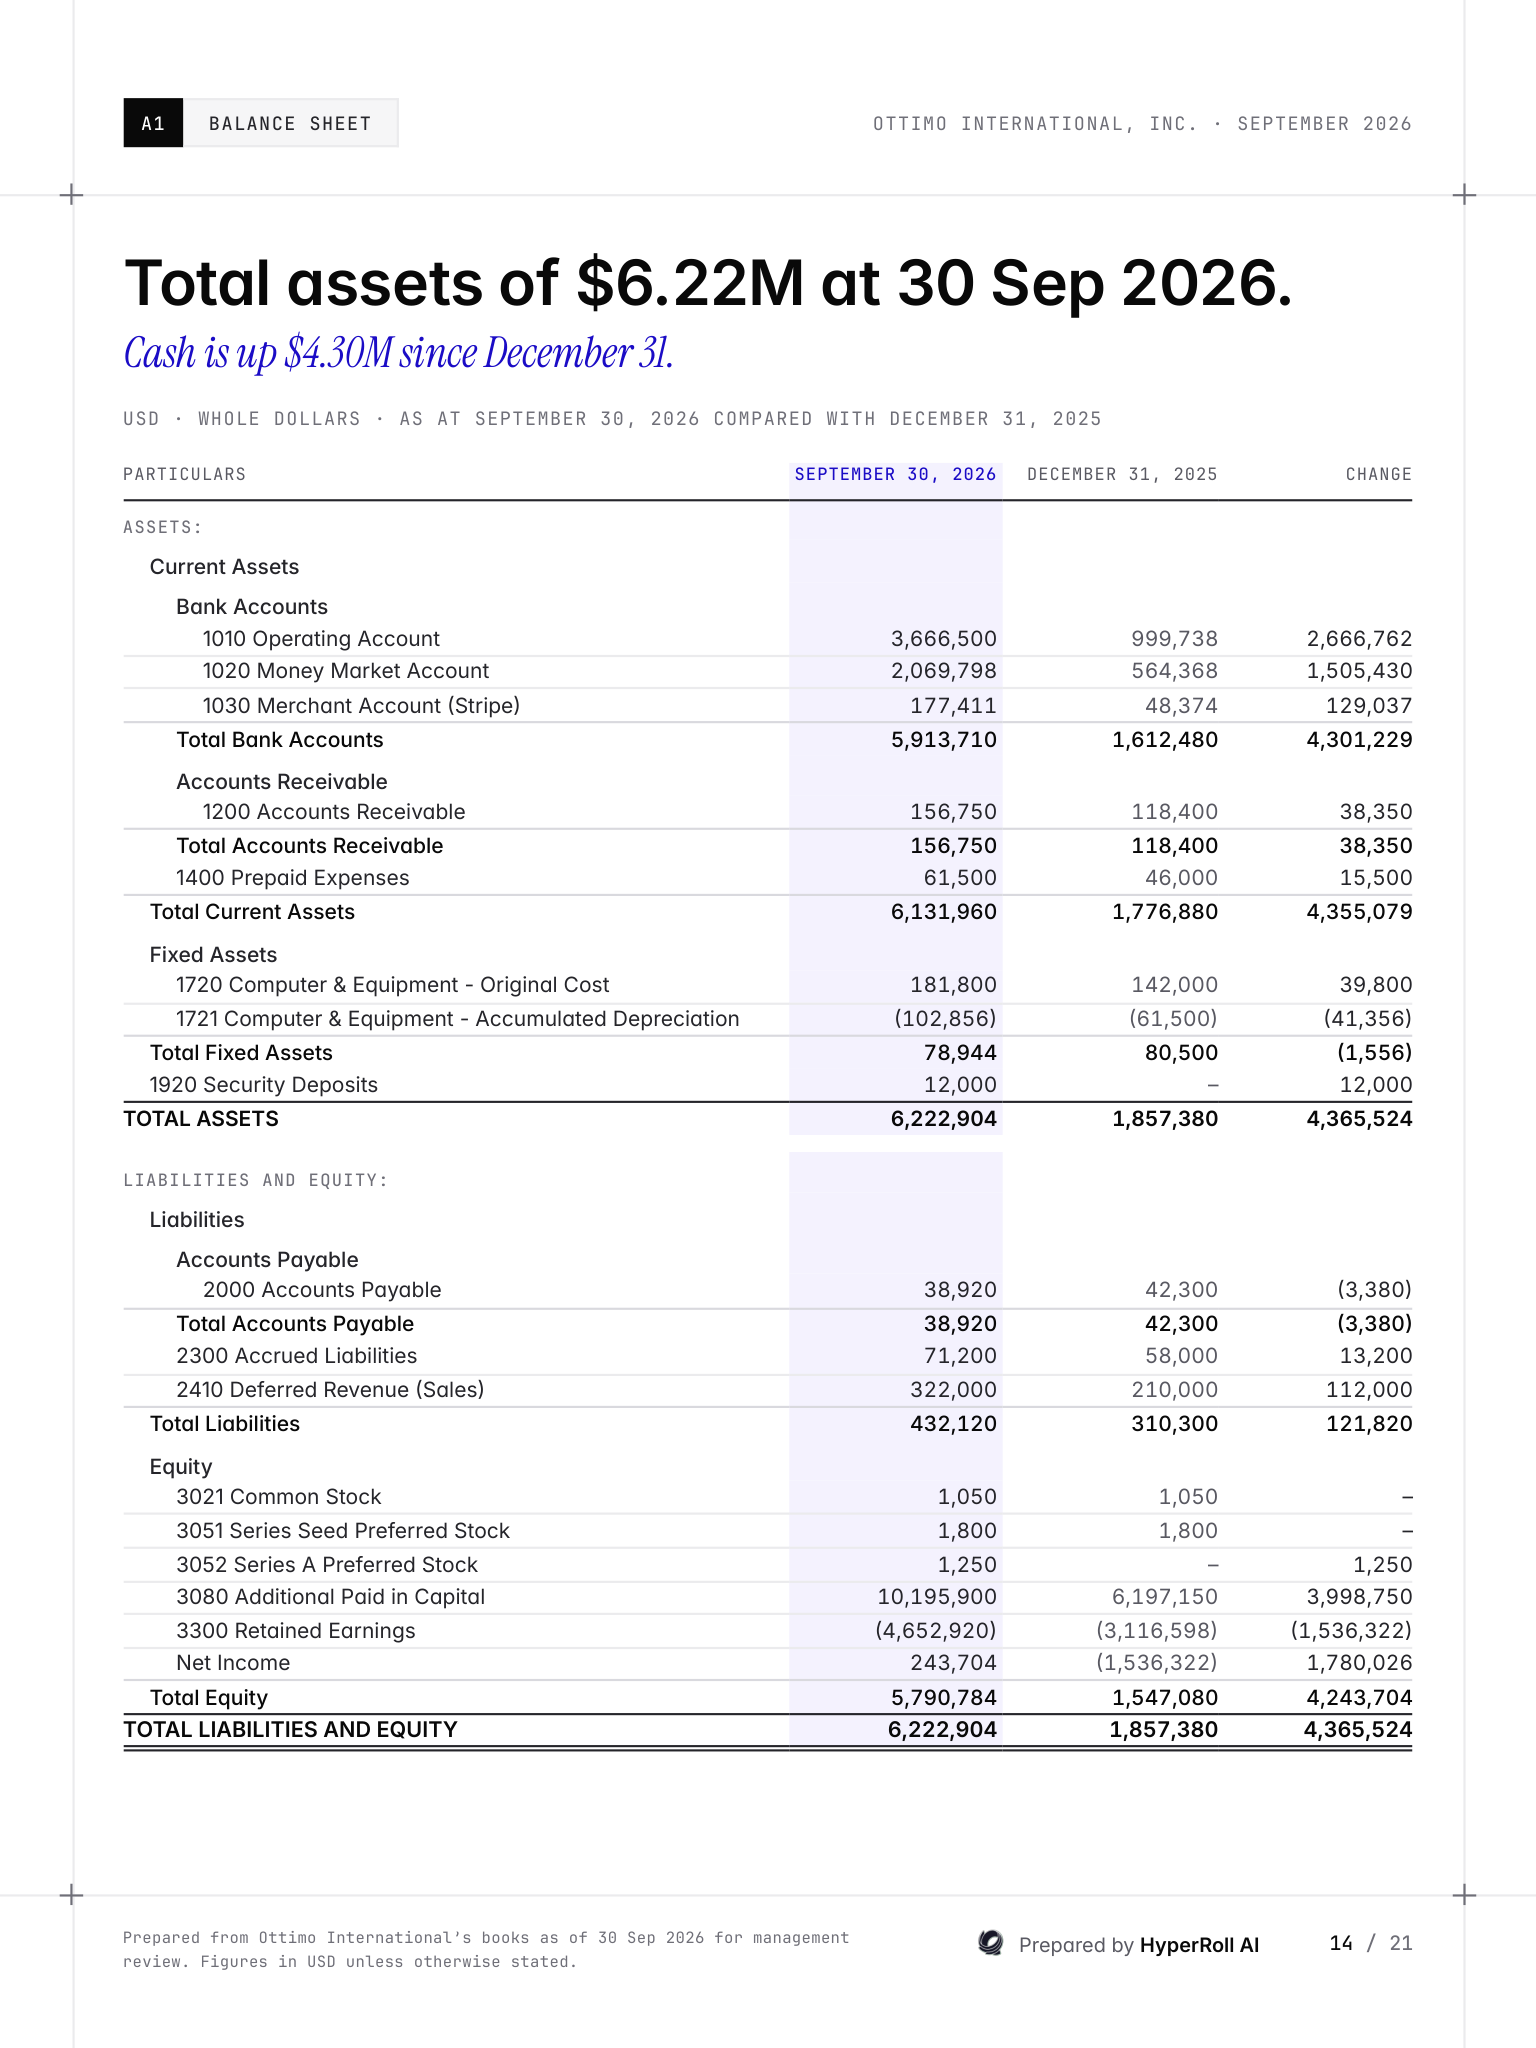Click the SEPTEMBER 30, 2026 column header
The width and height of the screenshot is (1536, 2048).
coord(895,474)
